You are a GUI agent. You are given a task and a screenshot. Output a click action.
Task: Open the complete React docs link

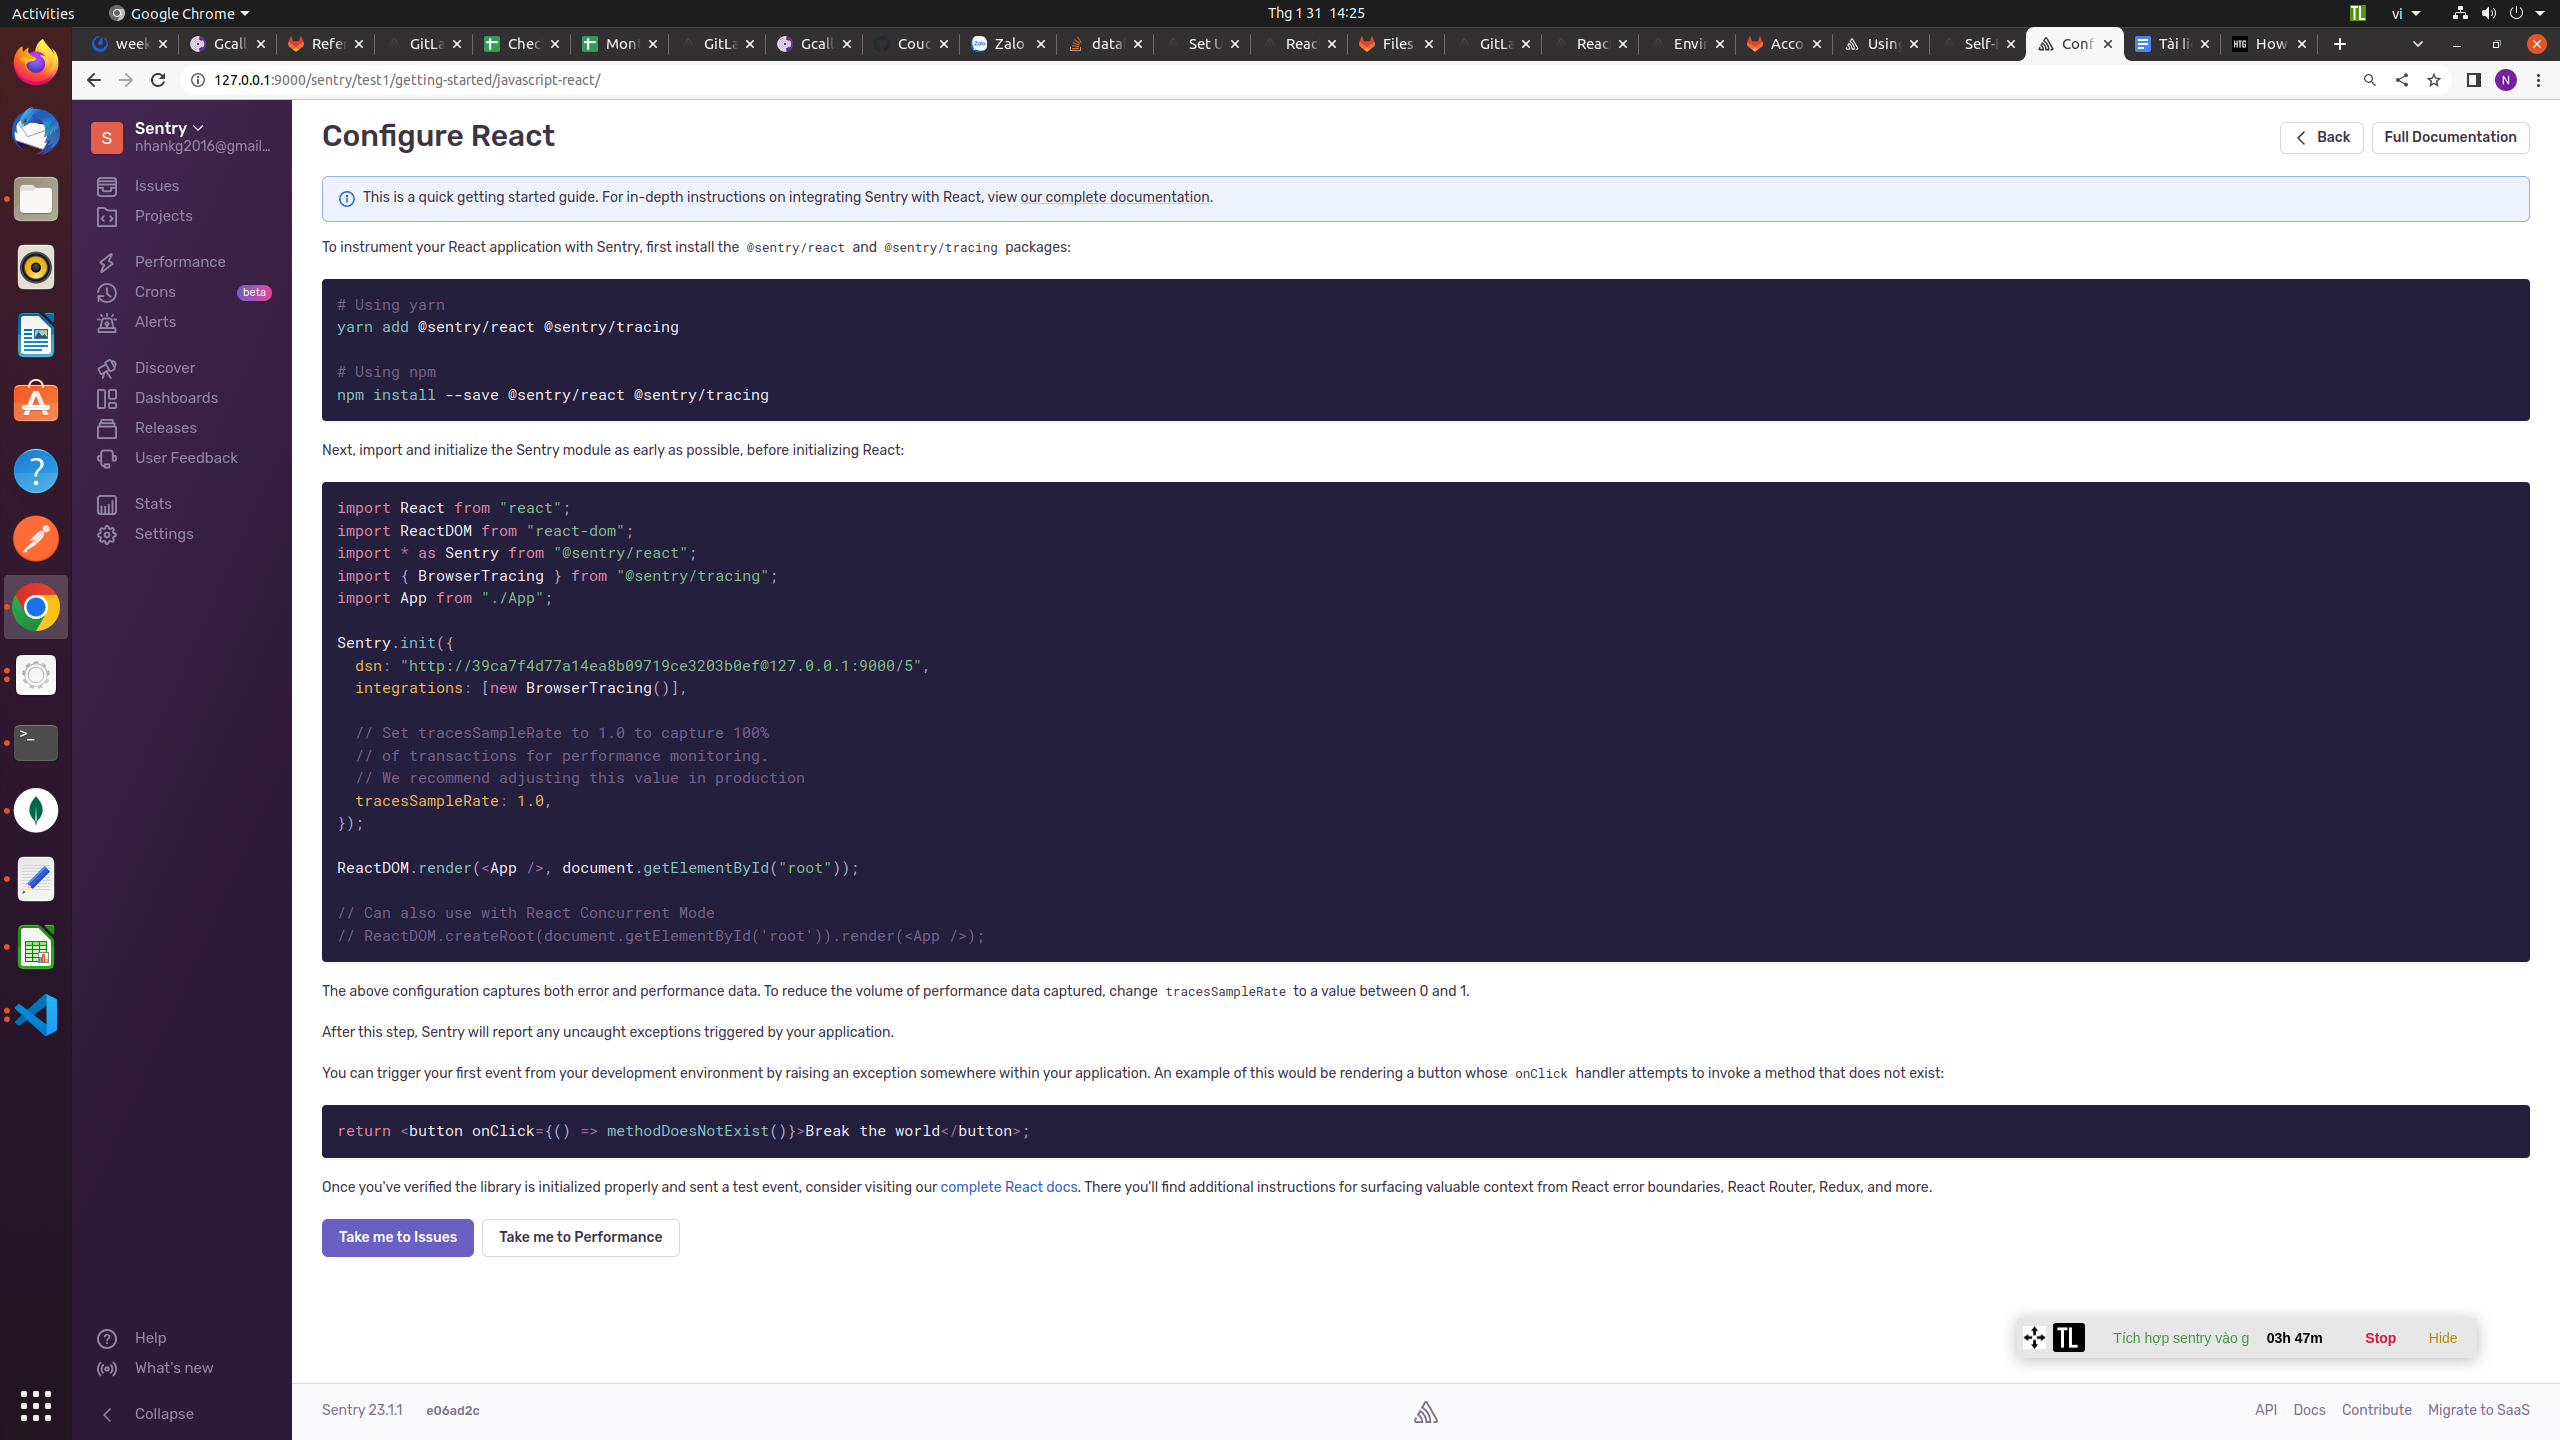(1008, 1187)
